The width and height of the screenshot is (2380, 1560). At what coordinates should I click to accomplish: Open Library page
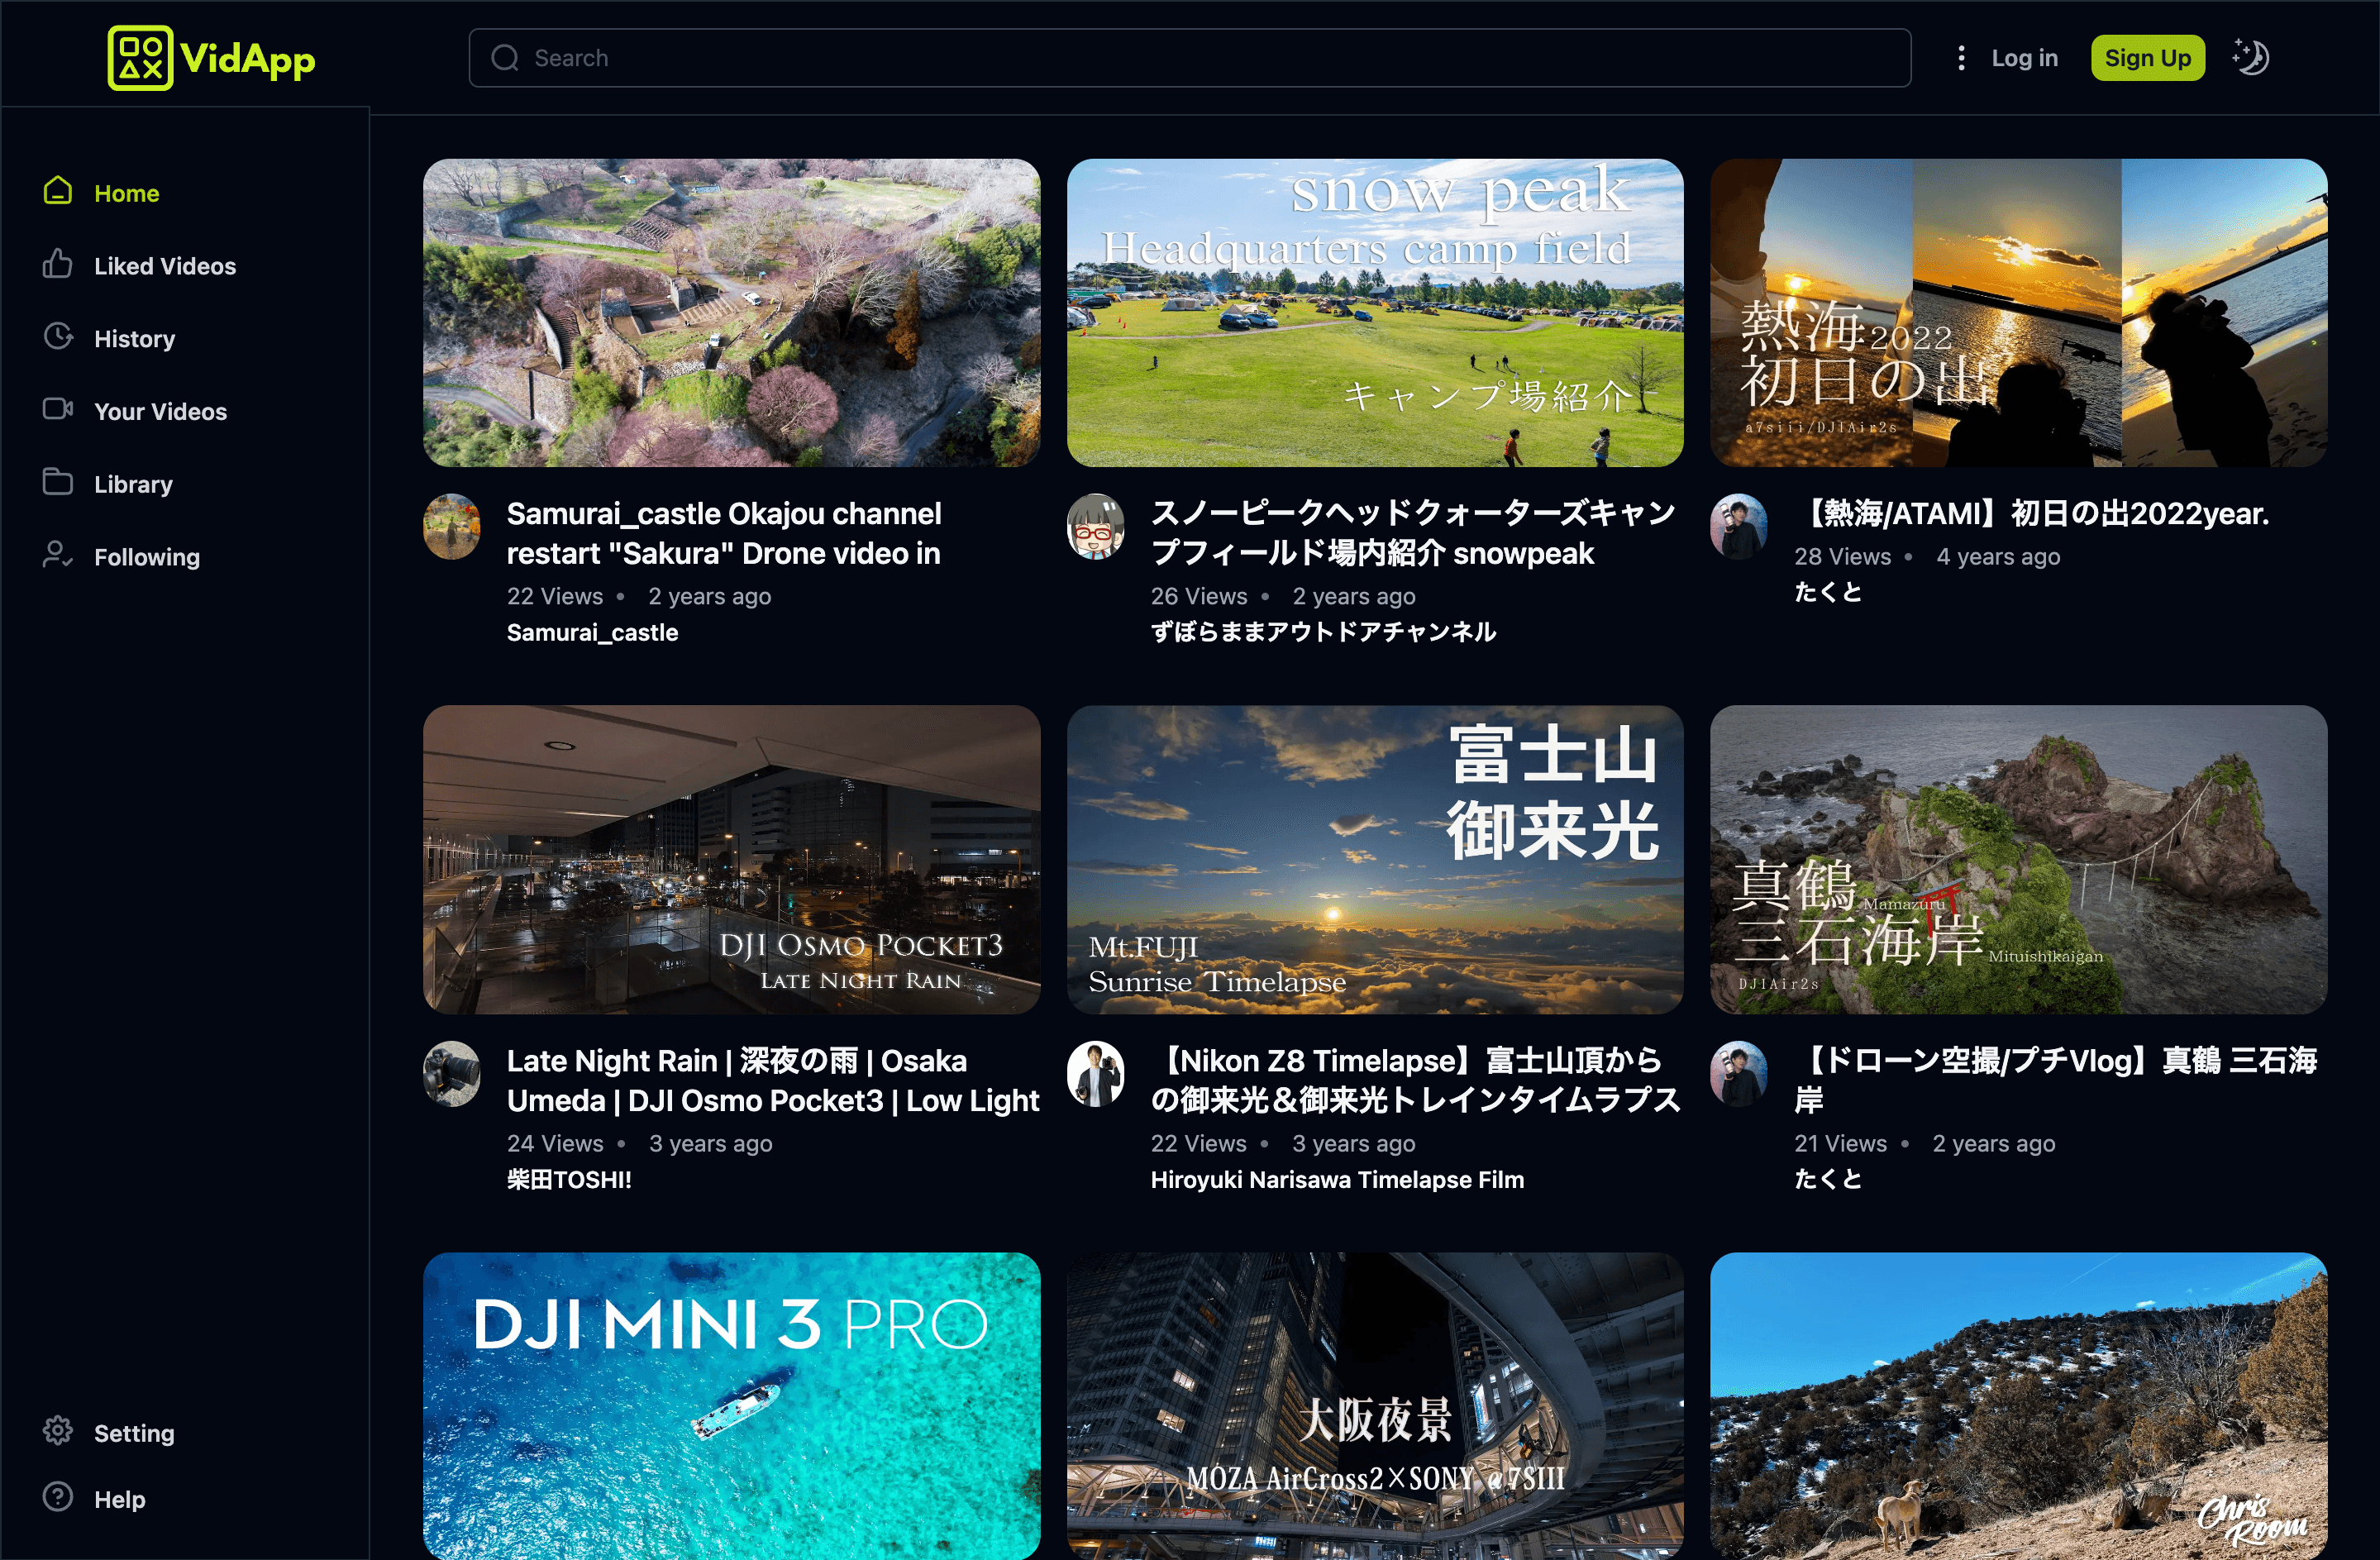[x=133, y=484]
